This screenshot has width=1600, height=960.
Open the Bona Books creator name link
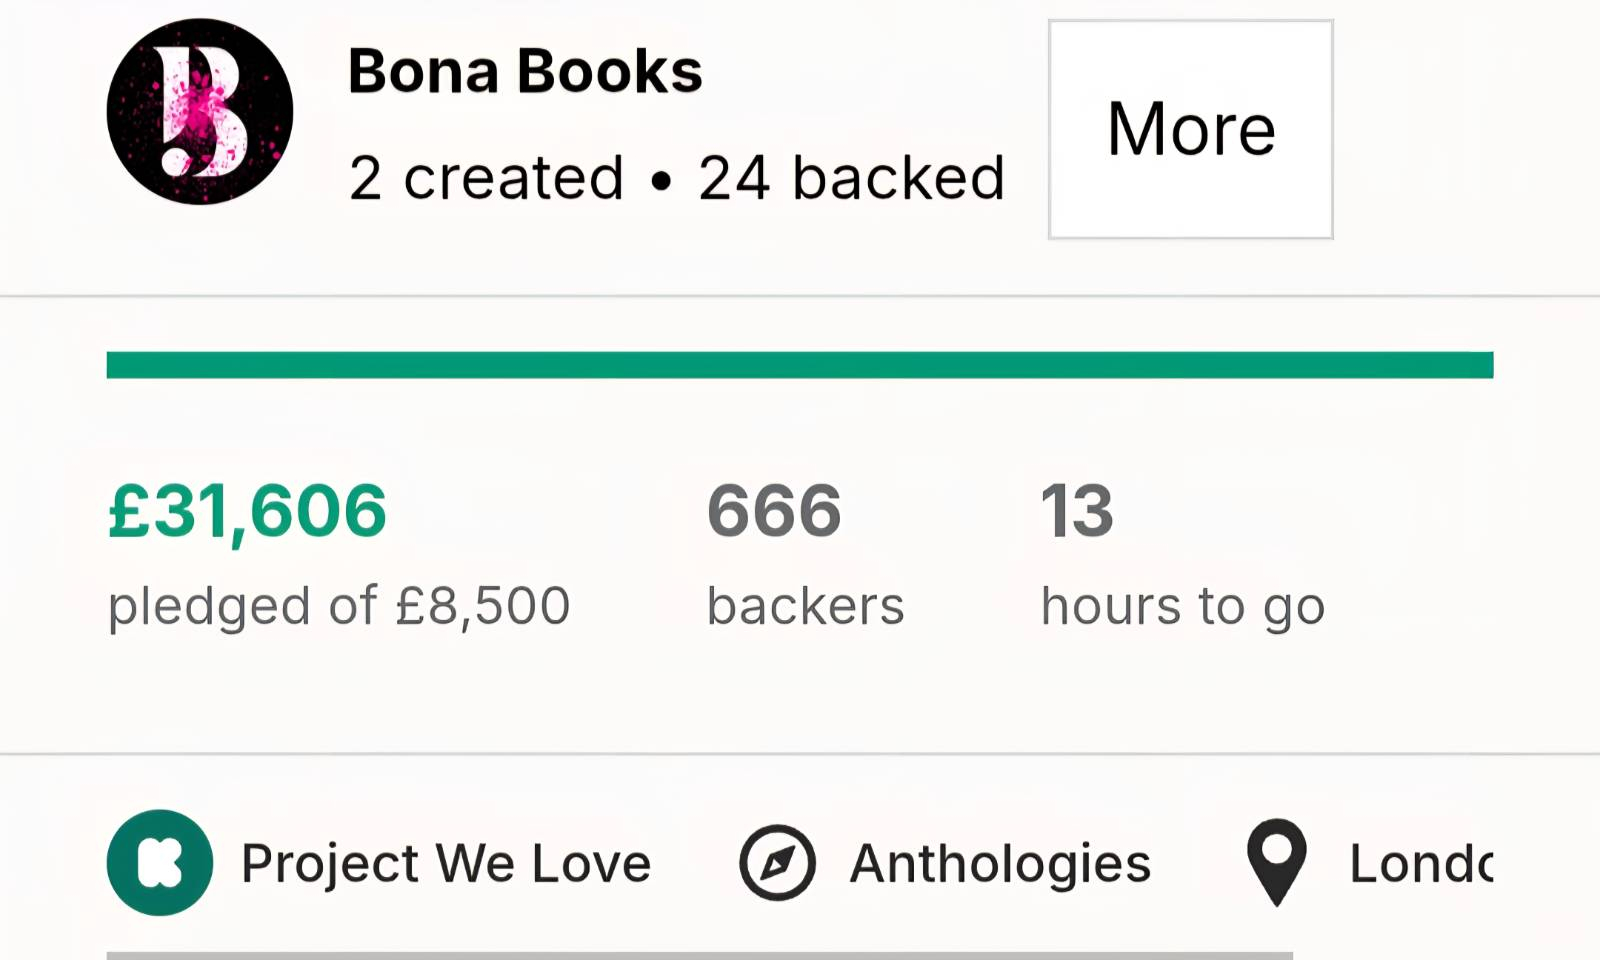point(525,72)
